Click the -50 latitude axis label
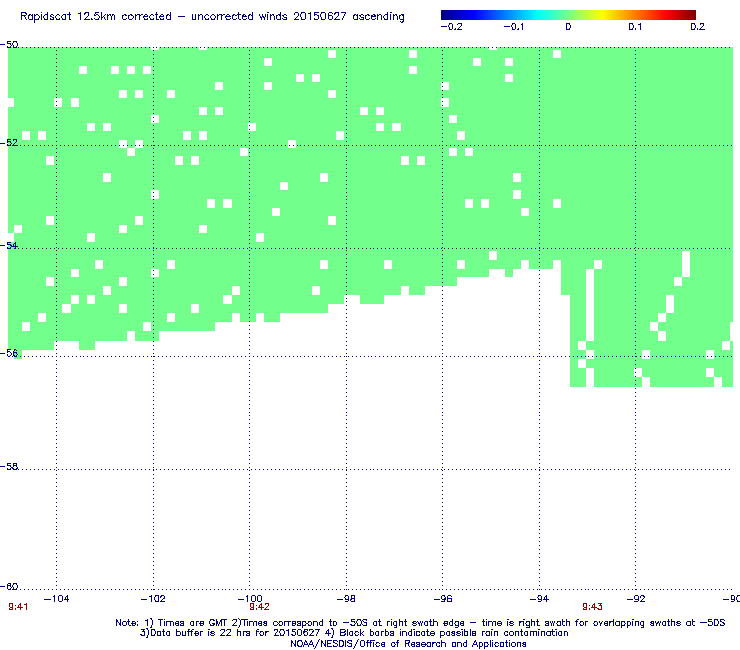 (9, 45)
